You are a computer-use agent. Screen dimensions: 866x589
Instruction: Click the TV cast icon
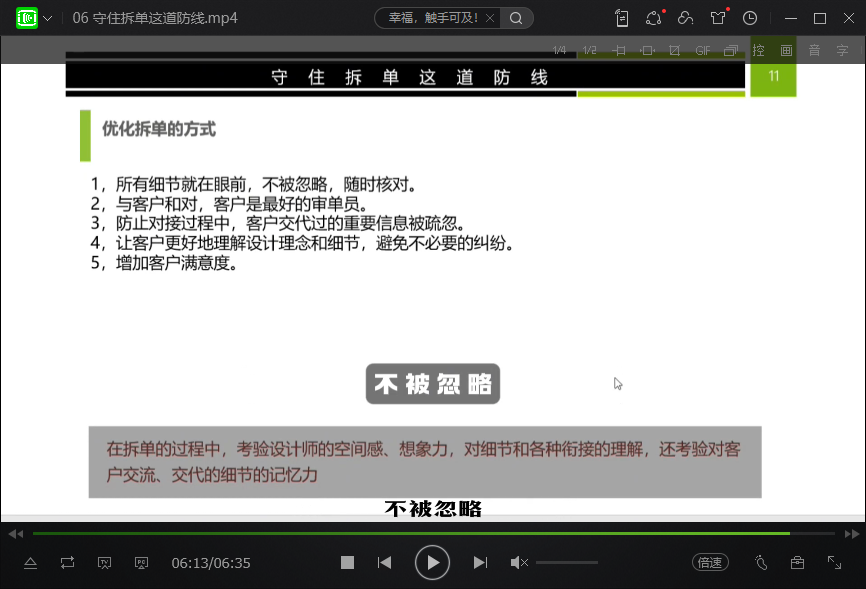tap(104, 563)
